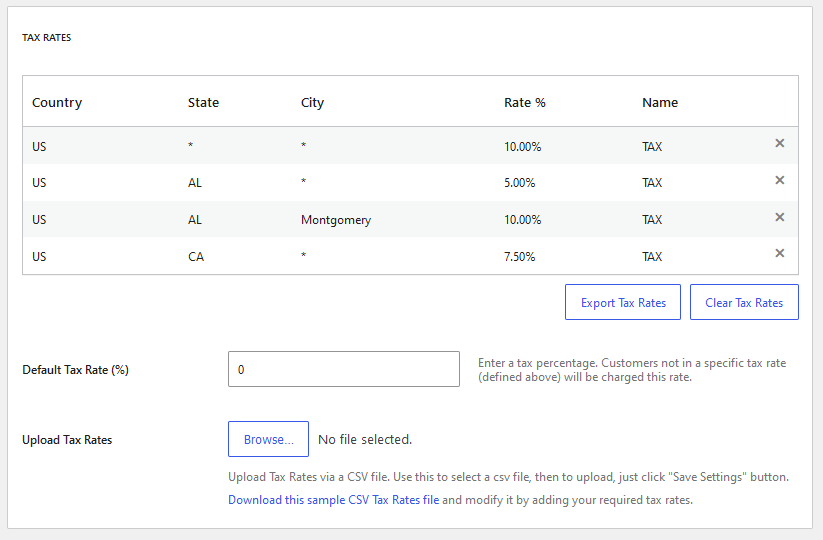The width and height of the screenshot is (823, 540).
Task: Remove the AL 5.00% tax rate row
Action: (x=779, y=180)
